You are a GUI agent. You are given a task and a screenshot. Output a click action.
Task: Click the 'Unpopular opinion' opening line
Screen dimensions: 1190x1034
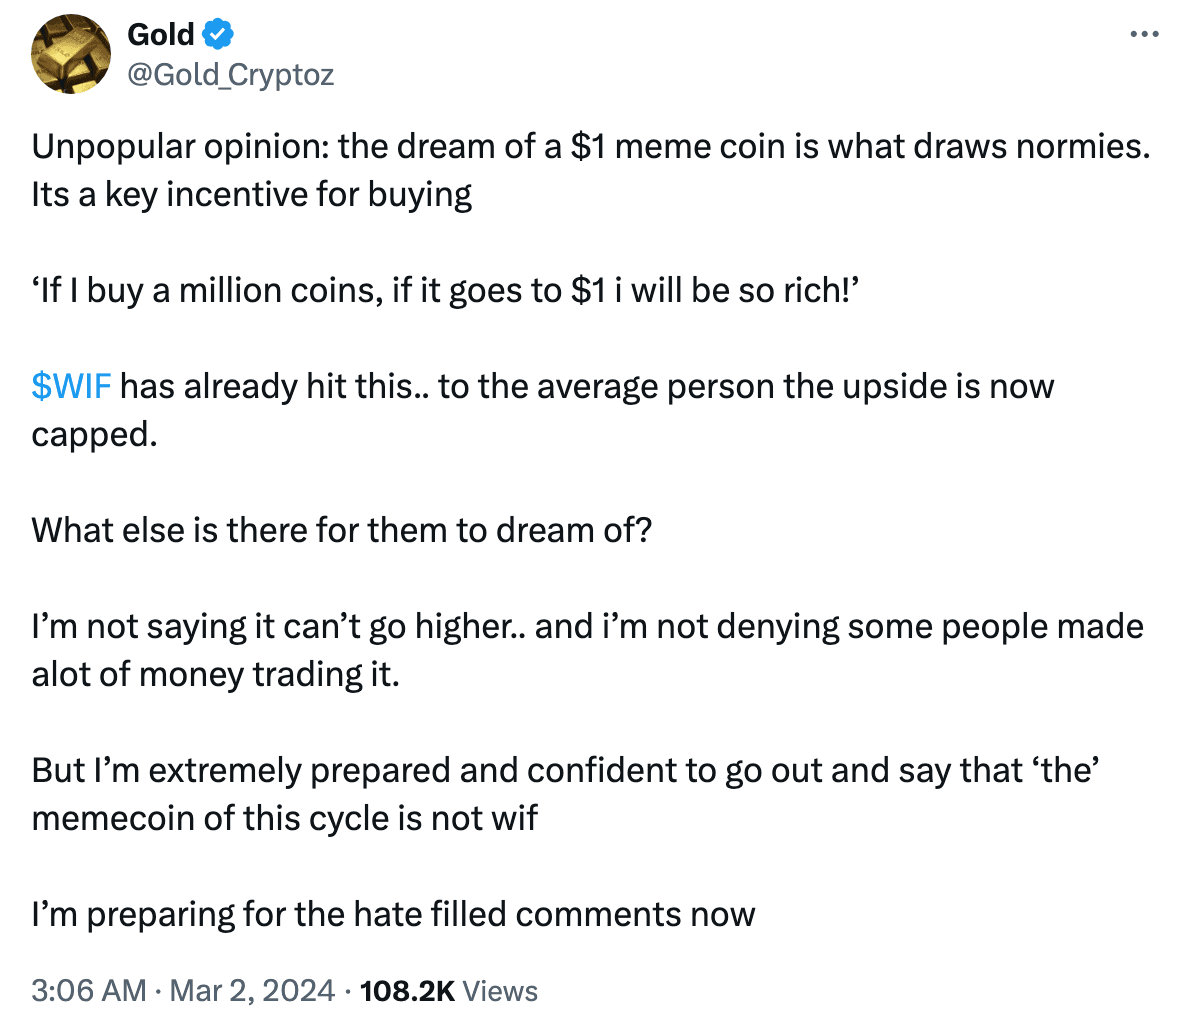point(591,146)
